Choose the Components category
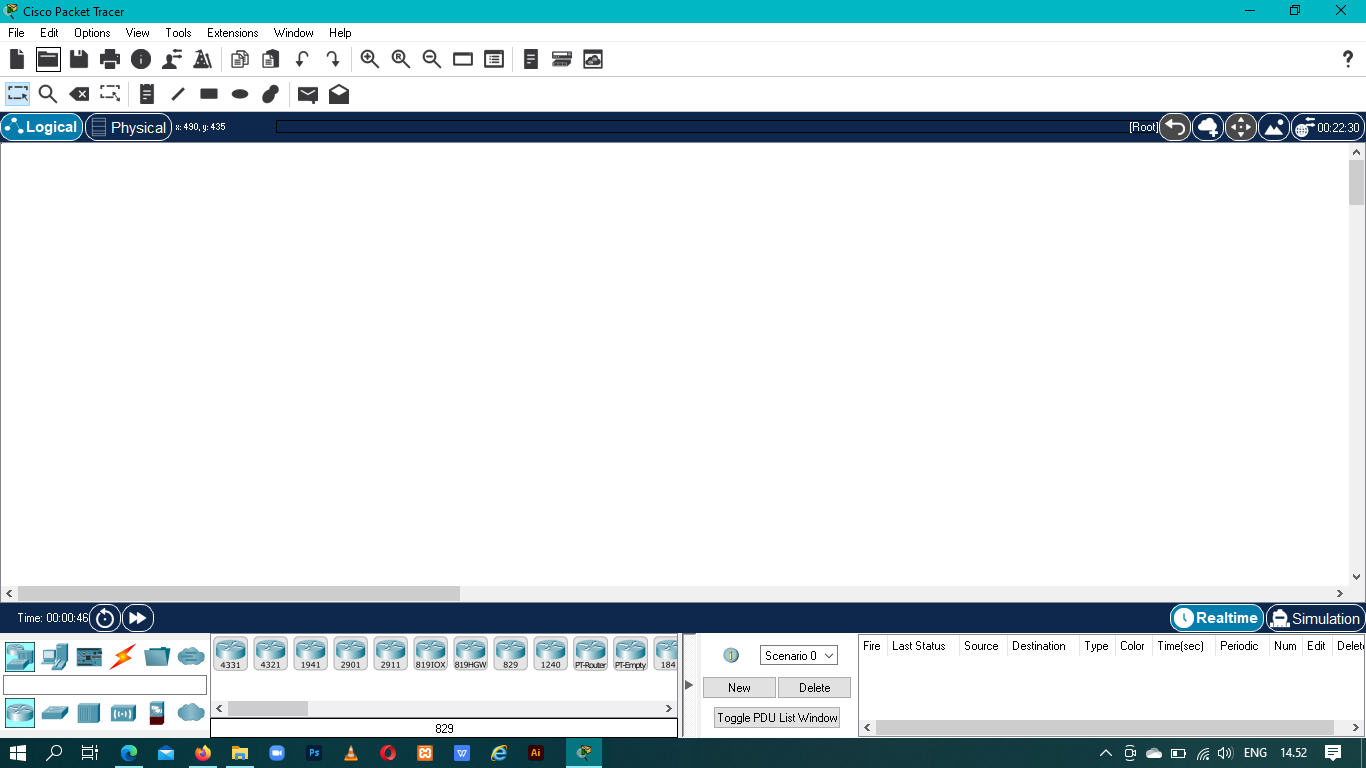 (x=89, y=656)
